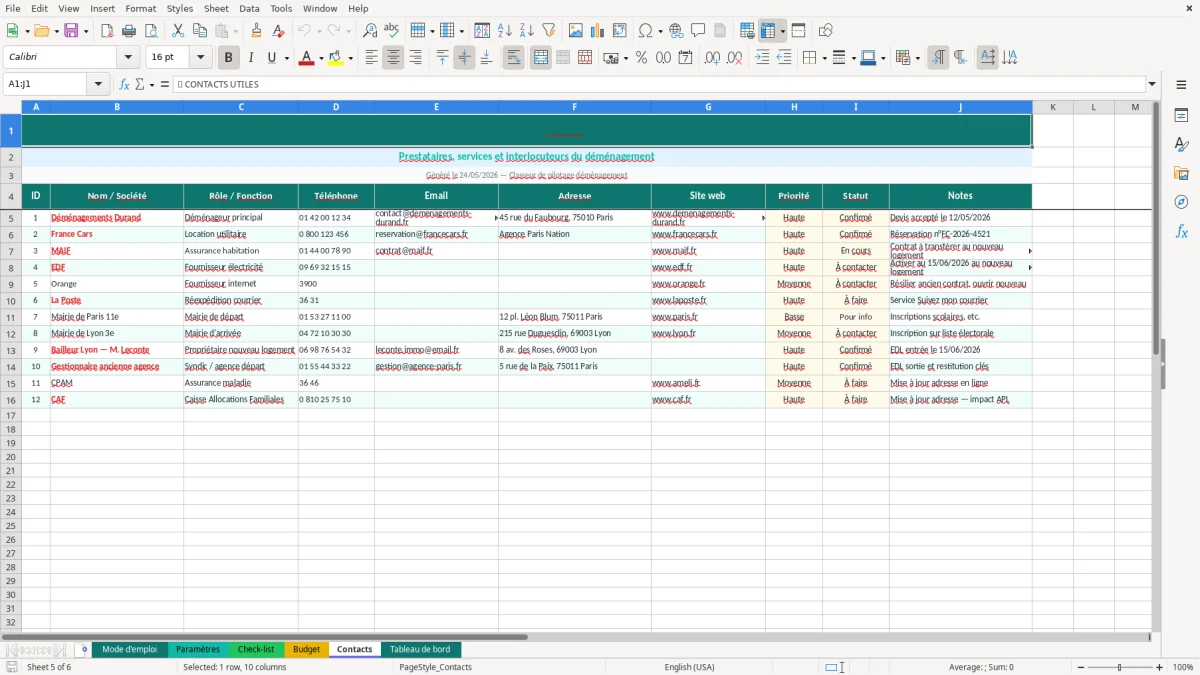Click the Save document icon
The image size is (1200, 675).
70,31
